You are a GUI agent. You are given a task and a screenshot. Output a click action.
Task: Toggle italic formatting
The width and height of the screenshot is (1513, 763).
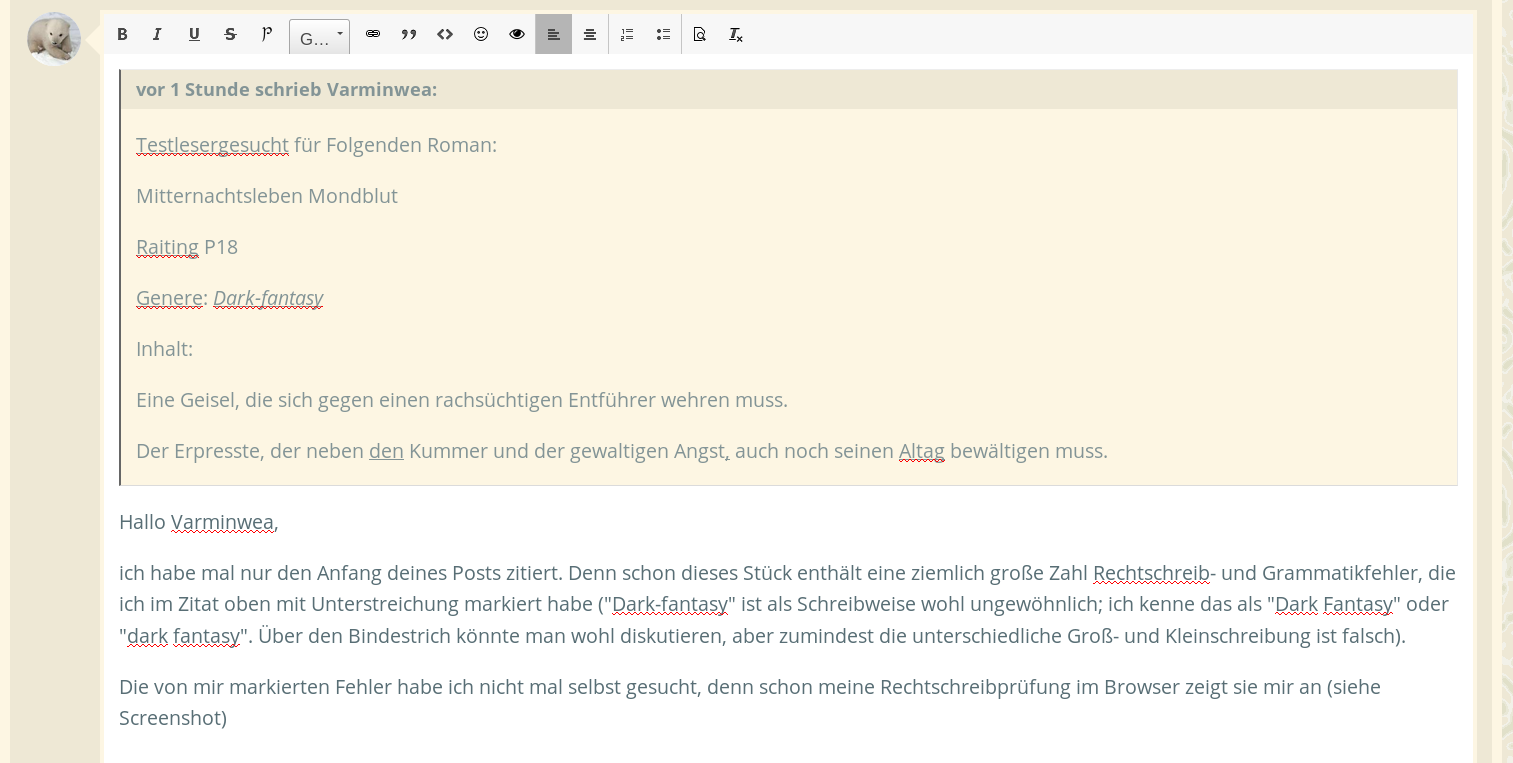coord(157,35)
